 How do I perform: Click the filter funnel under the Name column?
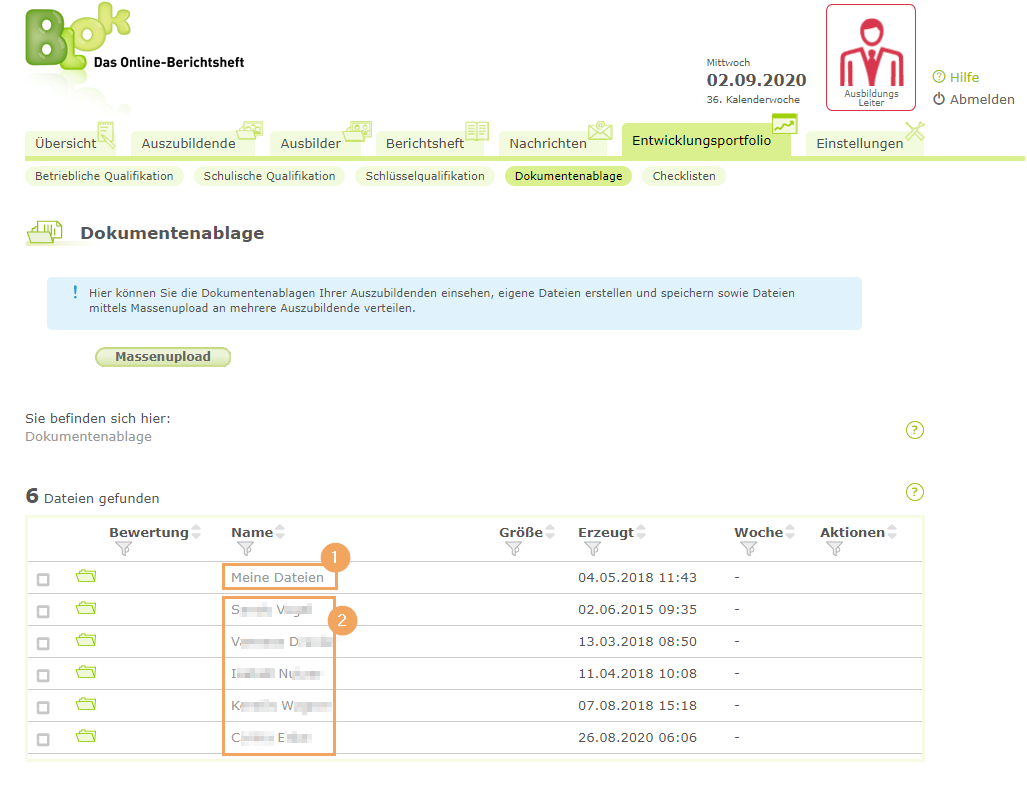pyautogui.click(x=245, y=548)
